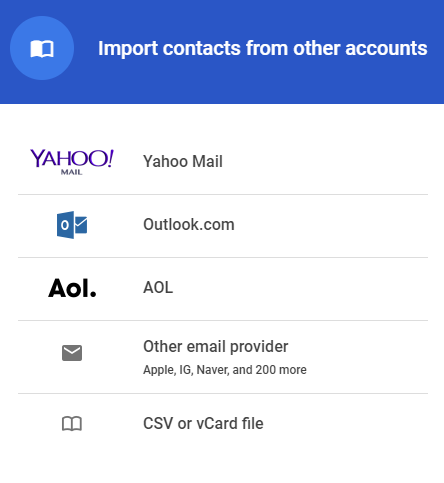This screenshot has width=444, height=483.
Task: Click the small MAIL text under Yahoo logo
Action: point(71,172)
